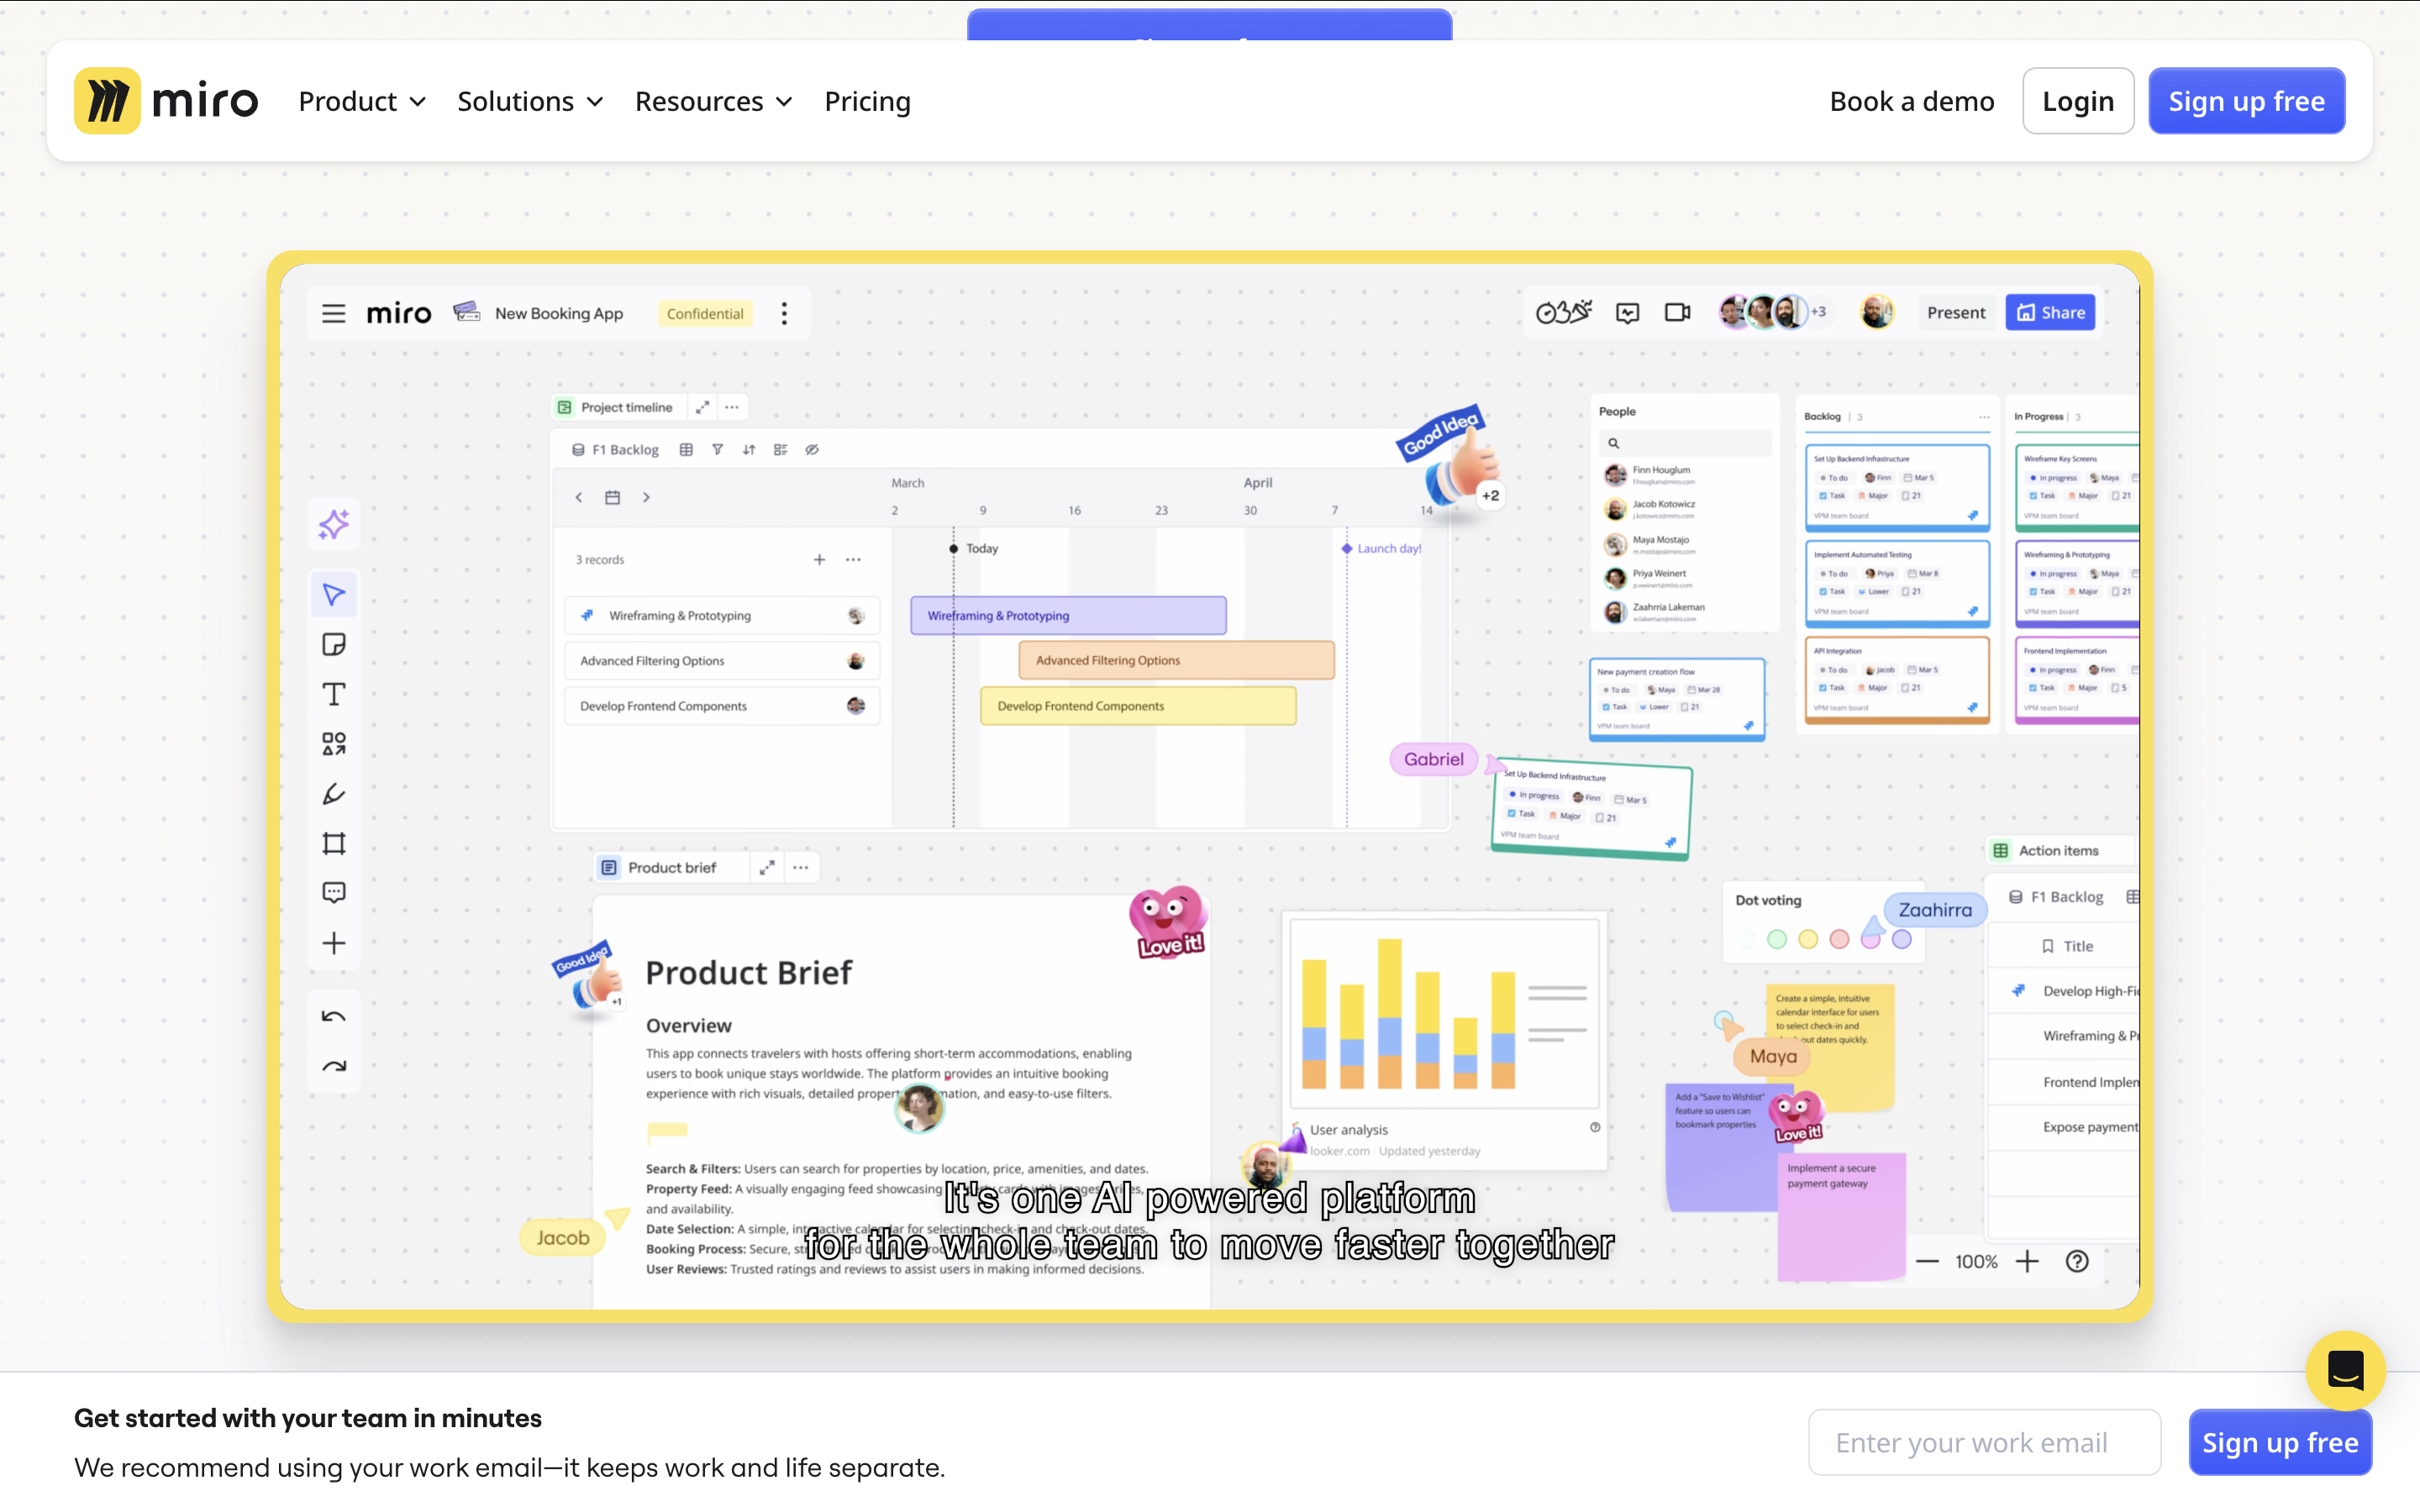Viewport: 2420px width, 1512px height.
Task: Click the Advanced Filtering Options orange bar
Action: 1176,661
